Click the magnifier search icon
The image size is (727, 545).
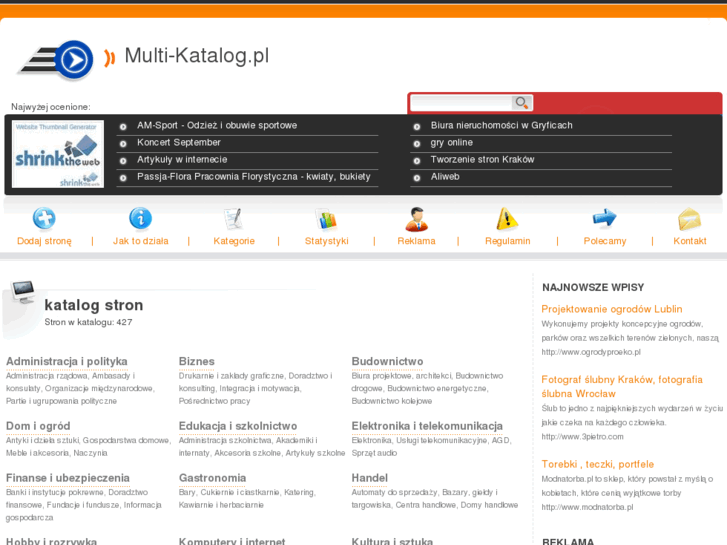pos(522,103)
